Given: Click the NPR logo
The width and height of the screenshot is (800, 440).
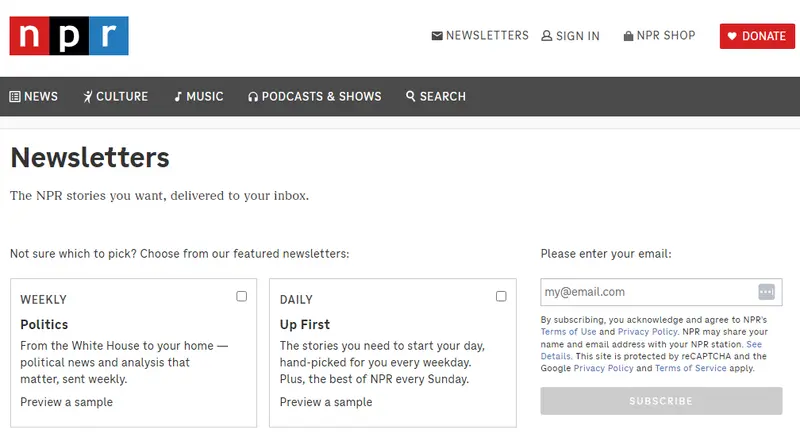Looking at the screenshot, I should tap(69, 36).
